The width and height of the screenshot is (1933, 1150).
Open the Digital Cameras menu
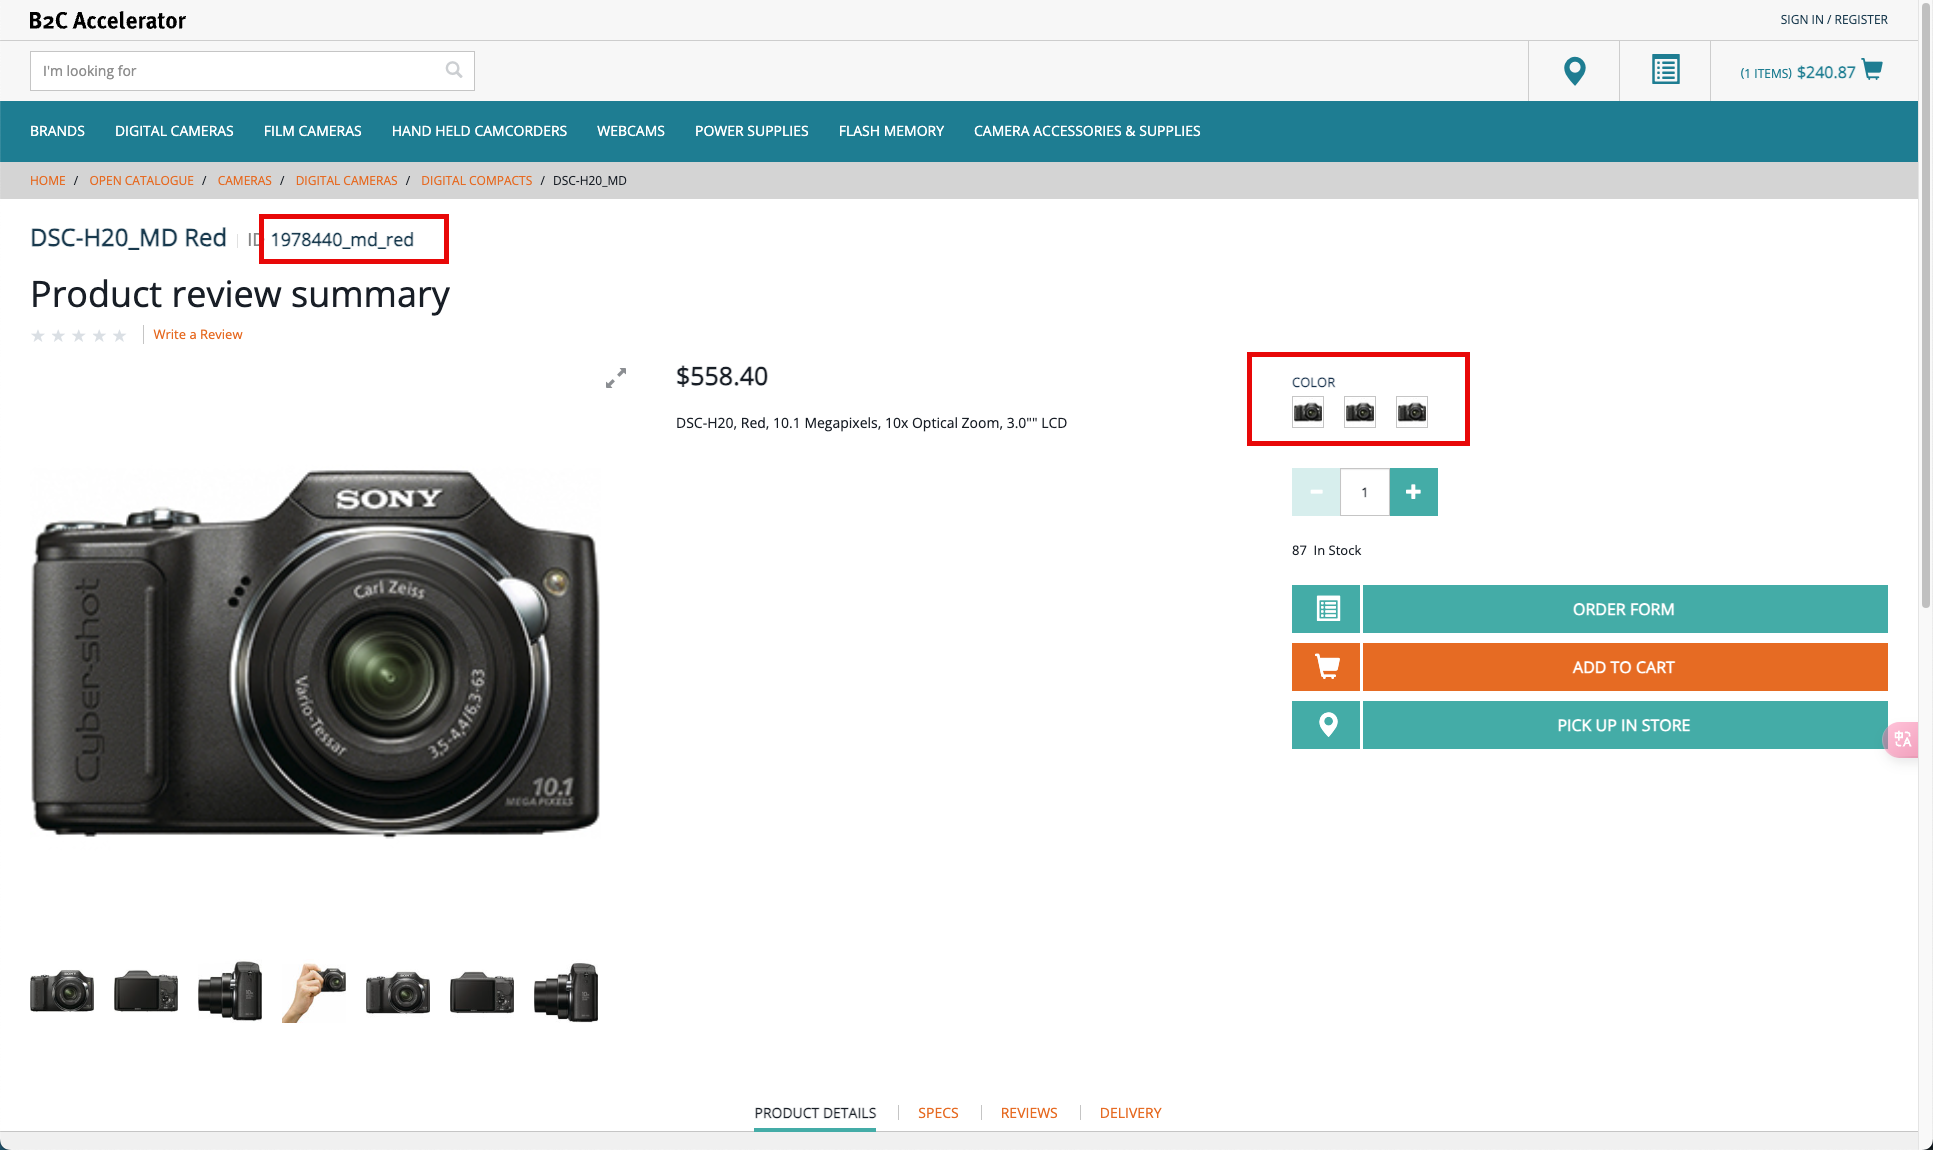click(x=174, y=131)
